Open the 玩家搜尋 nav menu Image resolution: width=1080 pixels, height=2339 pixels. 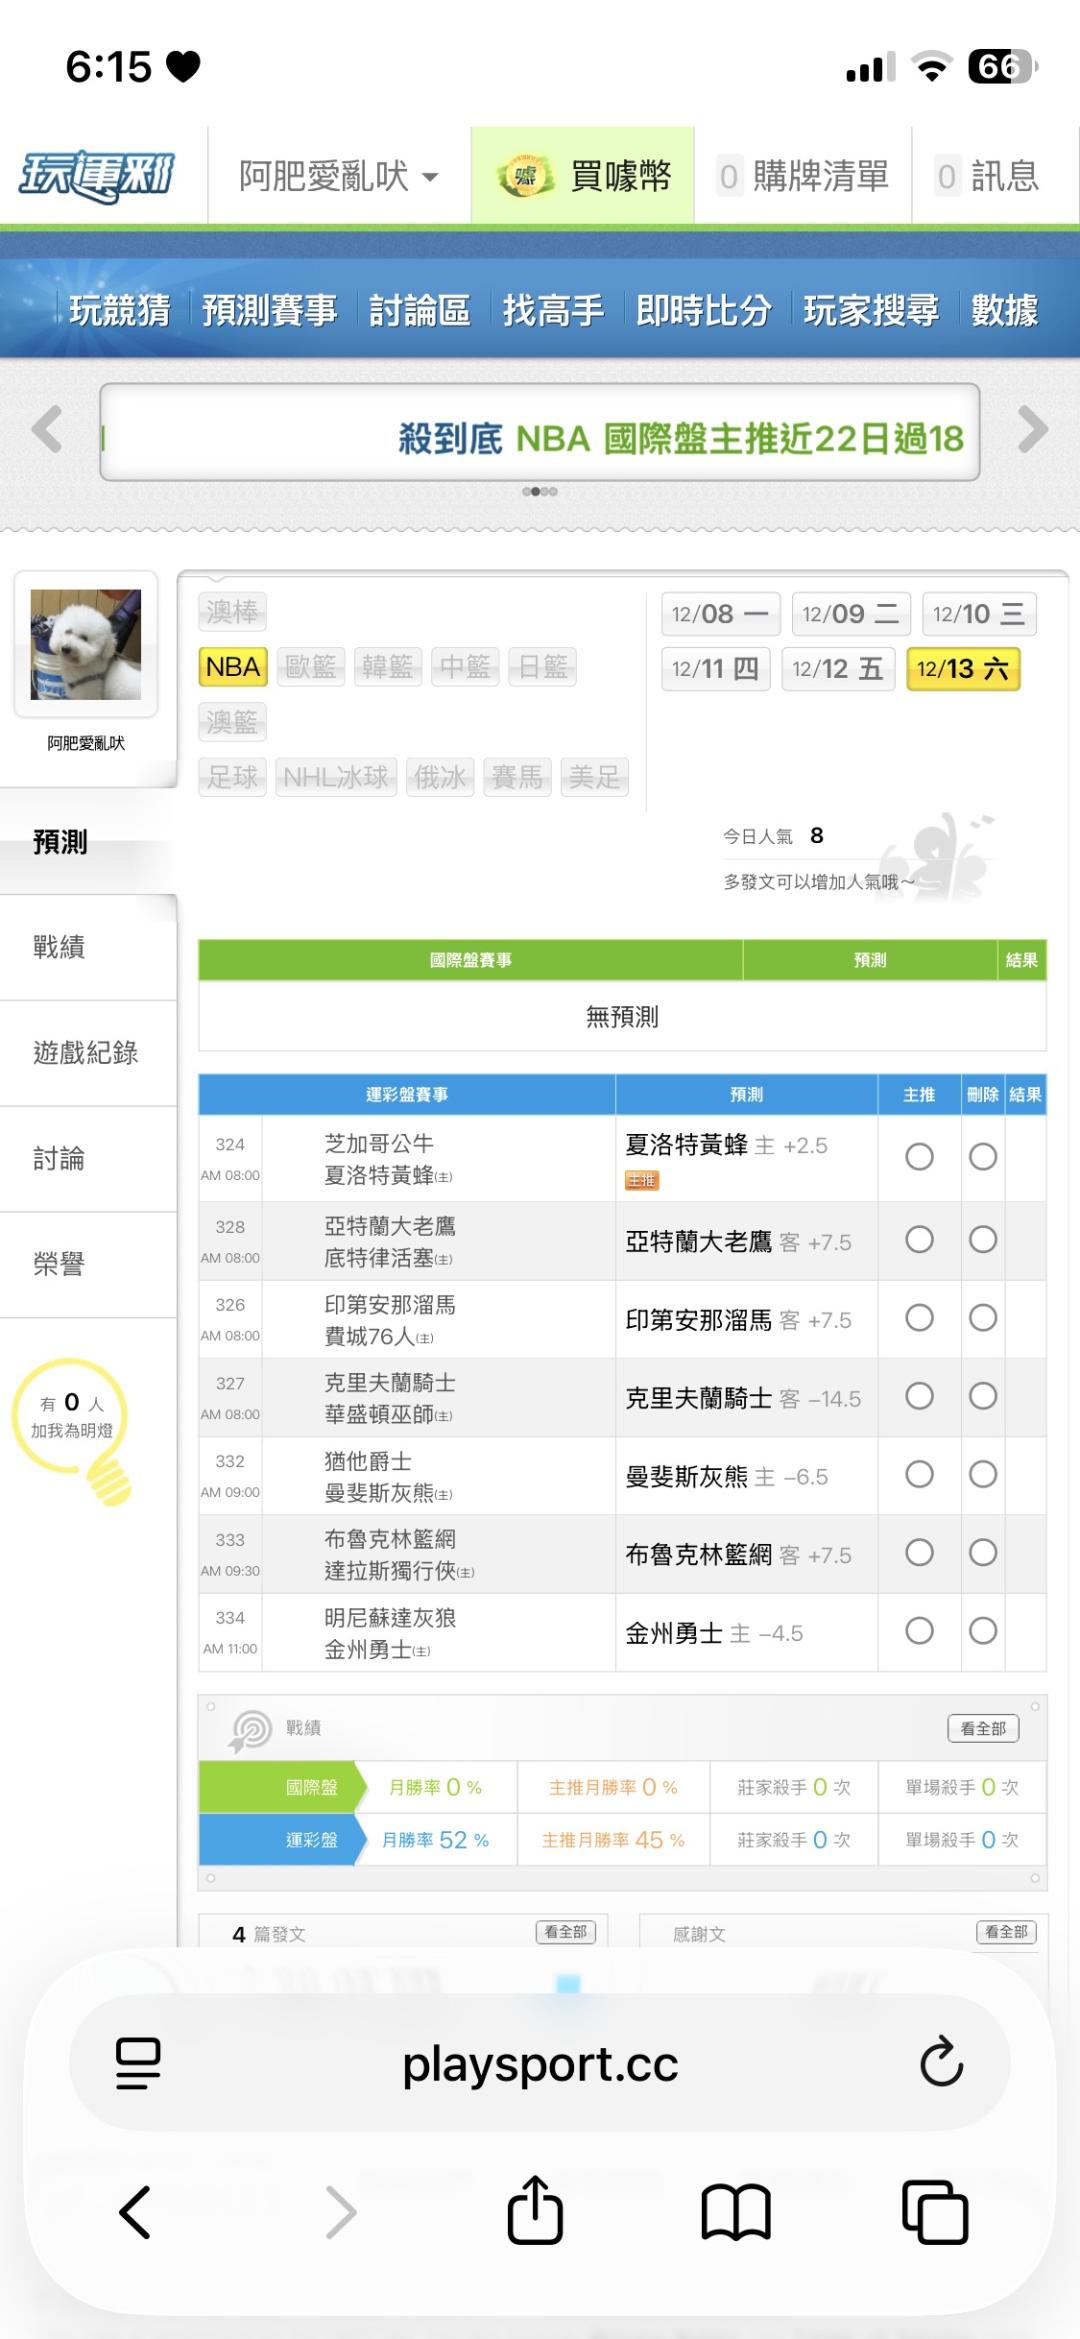point(871,311)
